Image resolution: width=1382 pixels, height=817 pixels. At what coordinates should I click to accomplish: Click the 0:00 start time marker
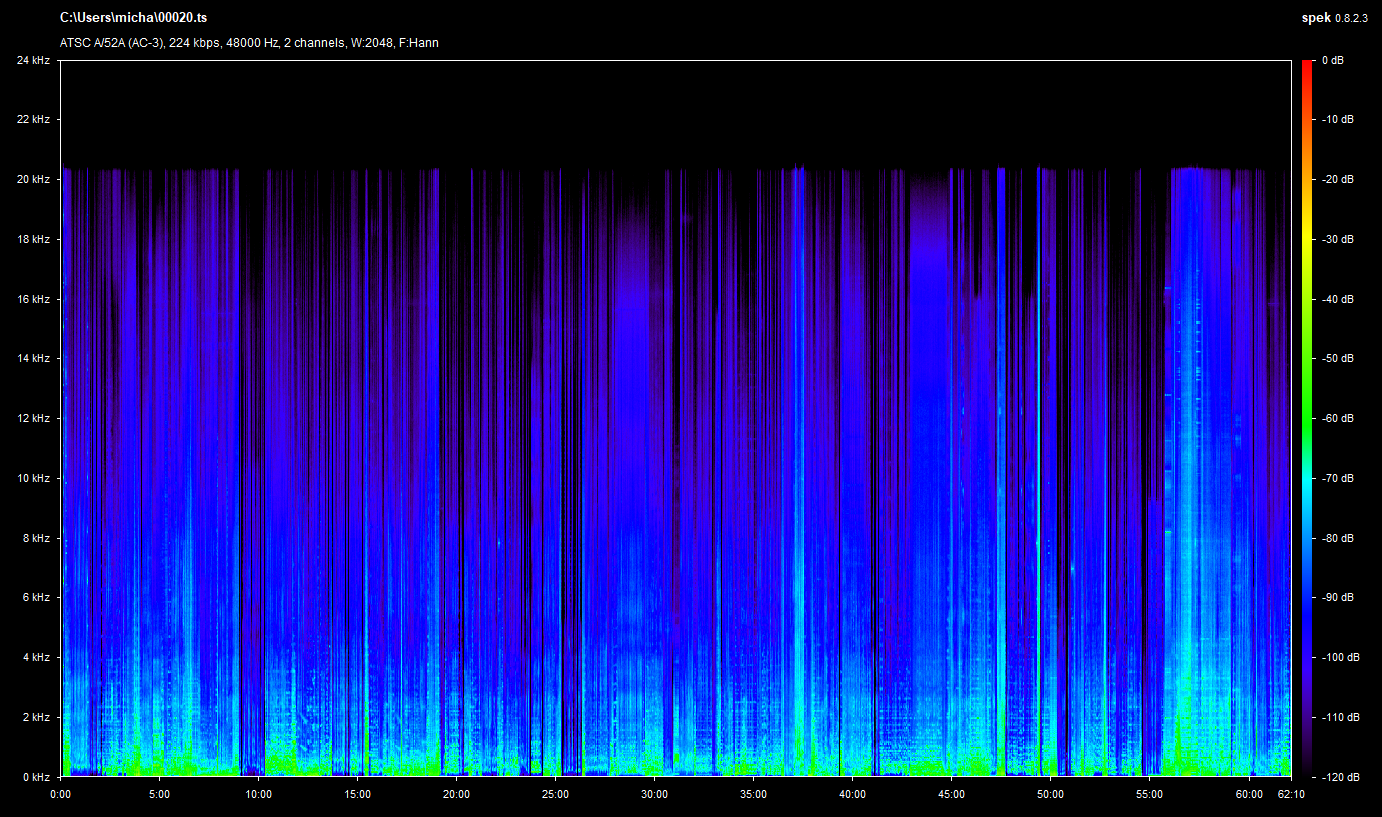tap(60, 795)
